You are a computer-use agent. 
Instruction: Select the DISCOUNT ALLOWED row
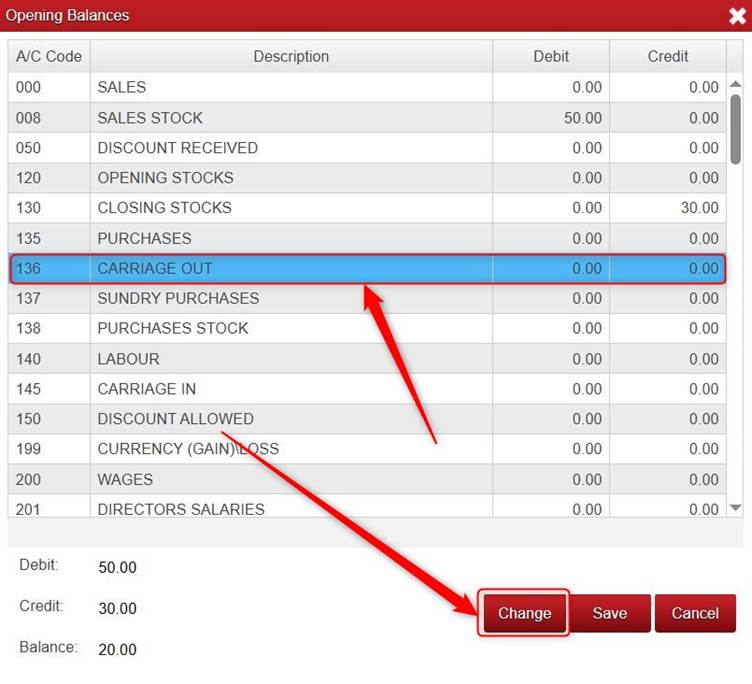coord(367,419)
